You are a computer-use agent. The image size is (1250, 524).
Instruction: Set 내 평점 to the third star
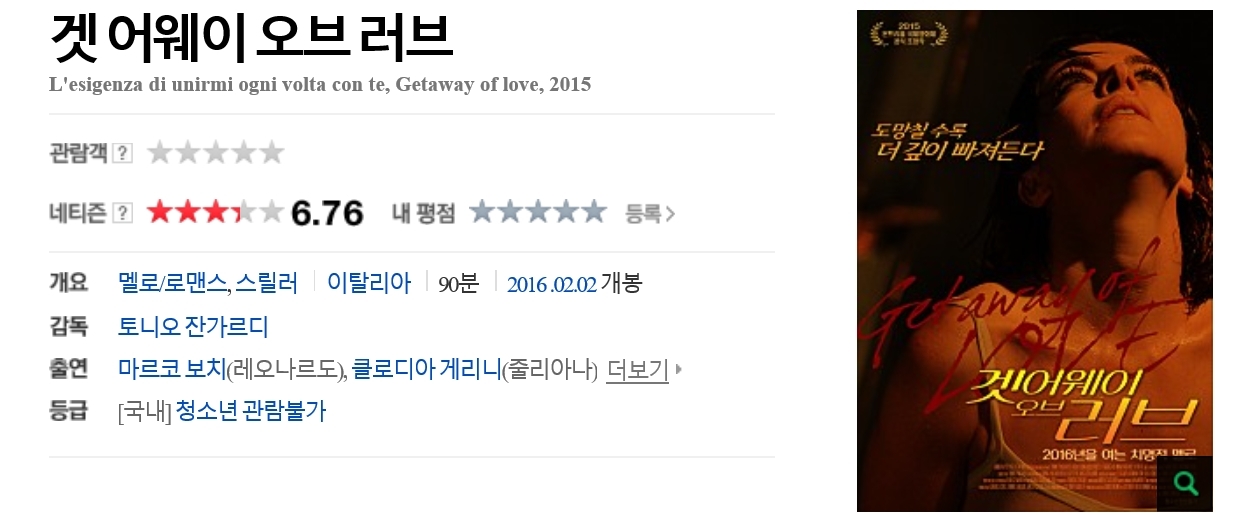pyautogui.click(x=538, y=212)
